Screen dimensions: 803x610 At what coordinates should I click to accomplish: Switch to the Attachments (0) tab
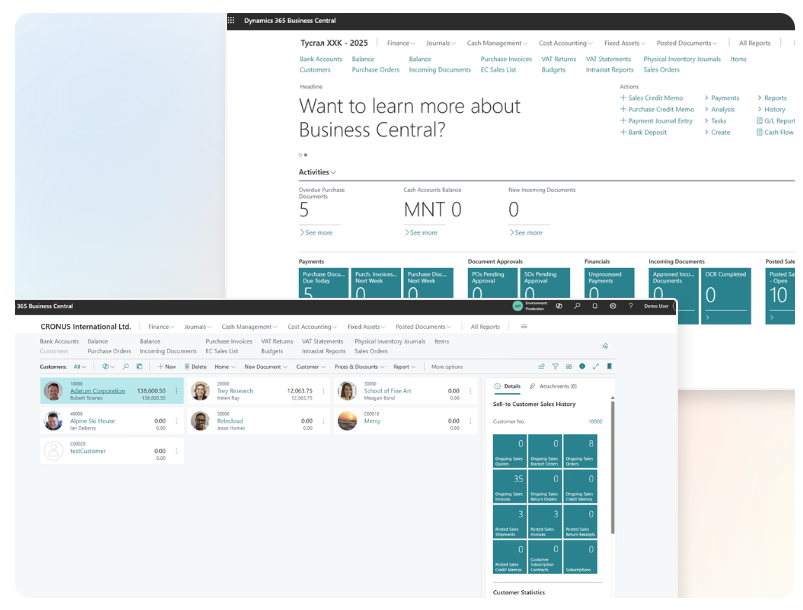coord(558,386)
